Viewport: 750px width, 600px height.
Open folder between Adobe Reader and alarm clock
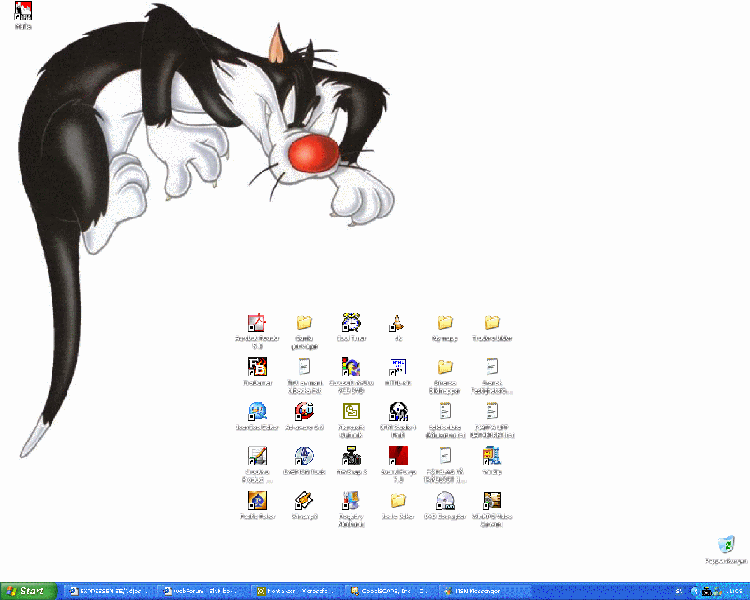point(304,323)
